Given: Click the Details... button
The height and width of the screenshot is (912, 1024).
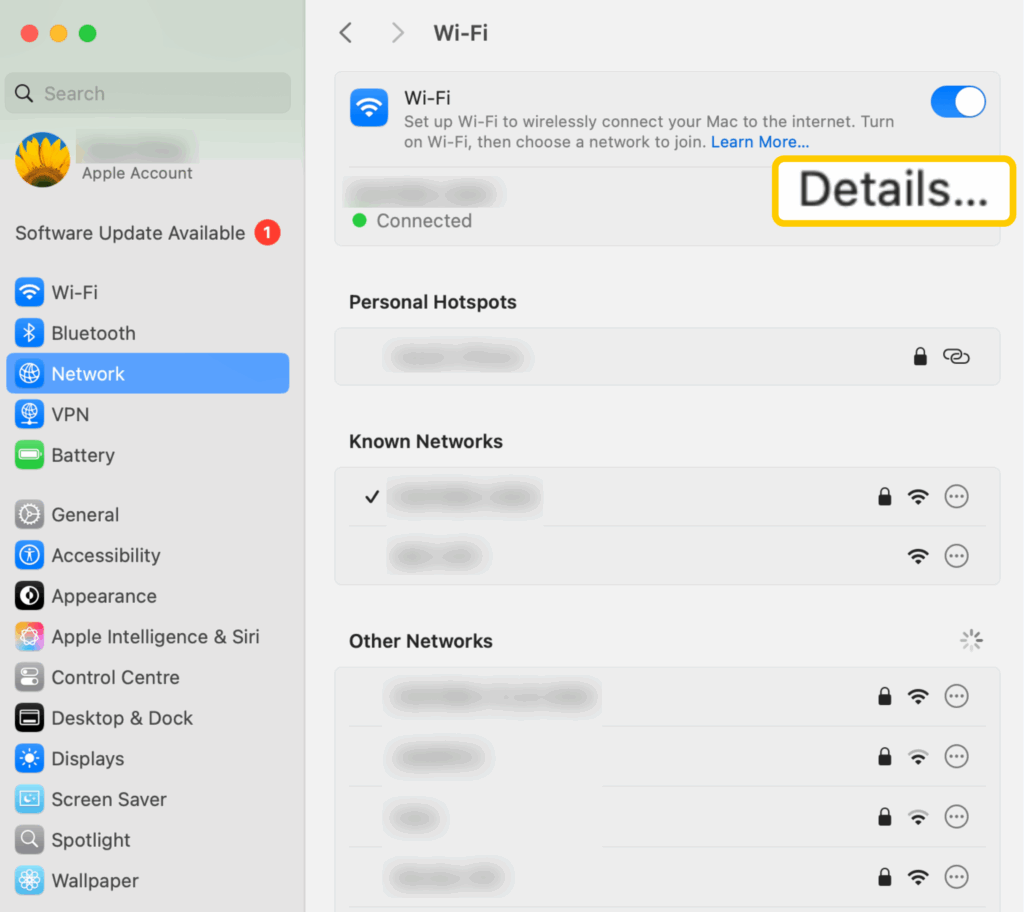Looking at the screenshot, I should pyautogui.click(x=893, y=190).
